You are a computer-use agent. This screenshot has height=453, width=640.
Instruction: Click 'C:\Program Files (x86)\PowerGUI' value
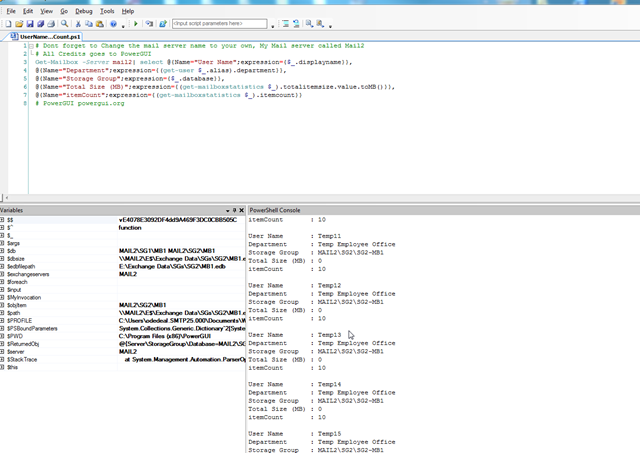[x=164, y=336]
